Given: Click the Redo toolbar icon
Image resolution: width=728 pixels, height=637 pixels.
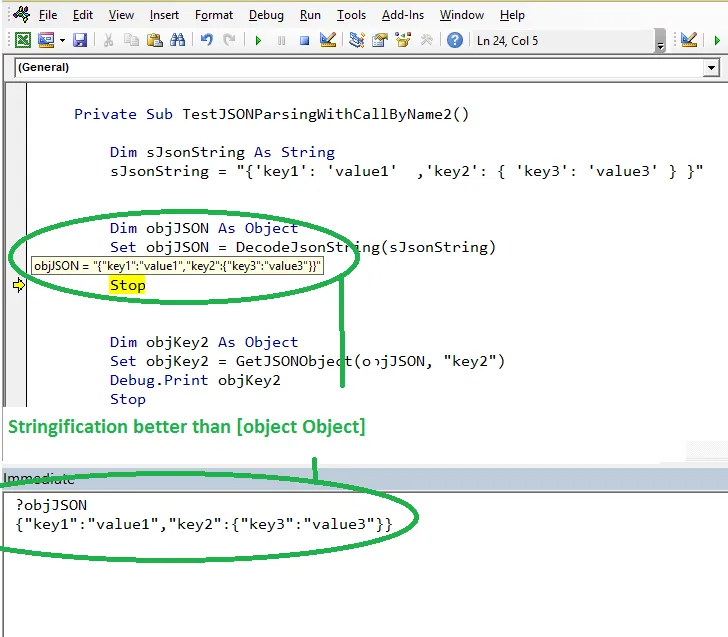Looking at the screenshot, I should [x=229, y=40].
